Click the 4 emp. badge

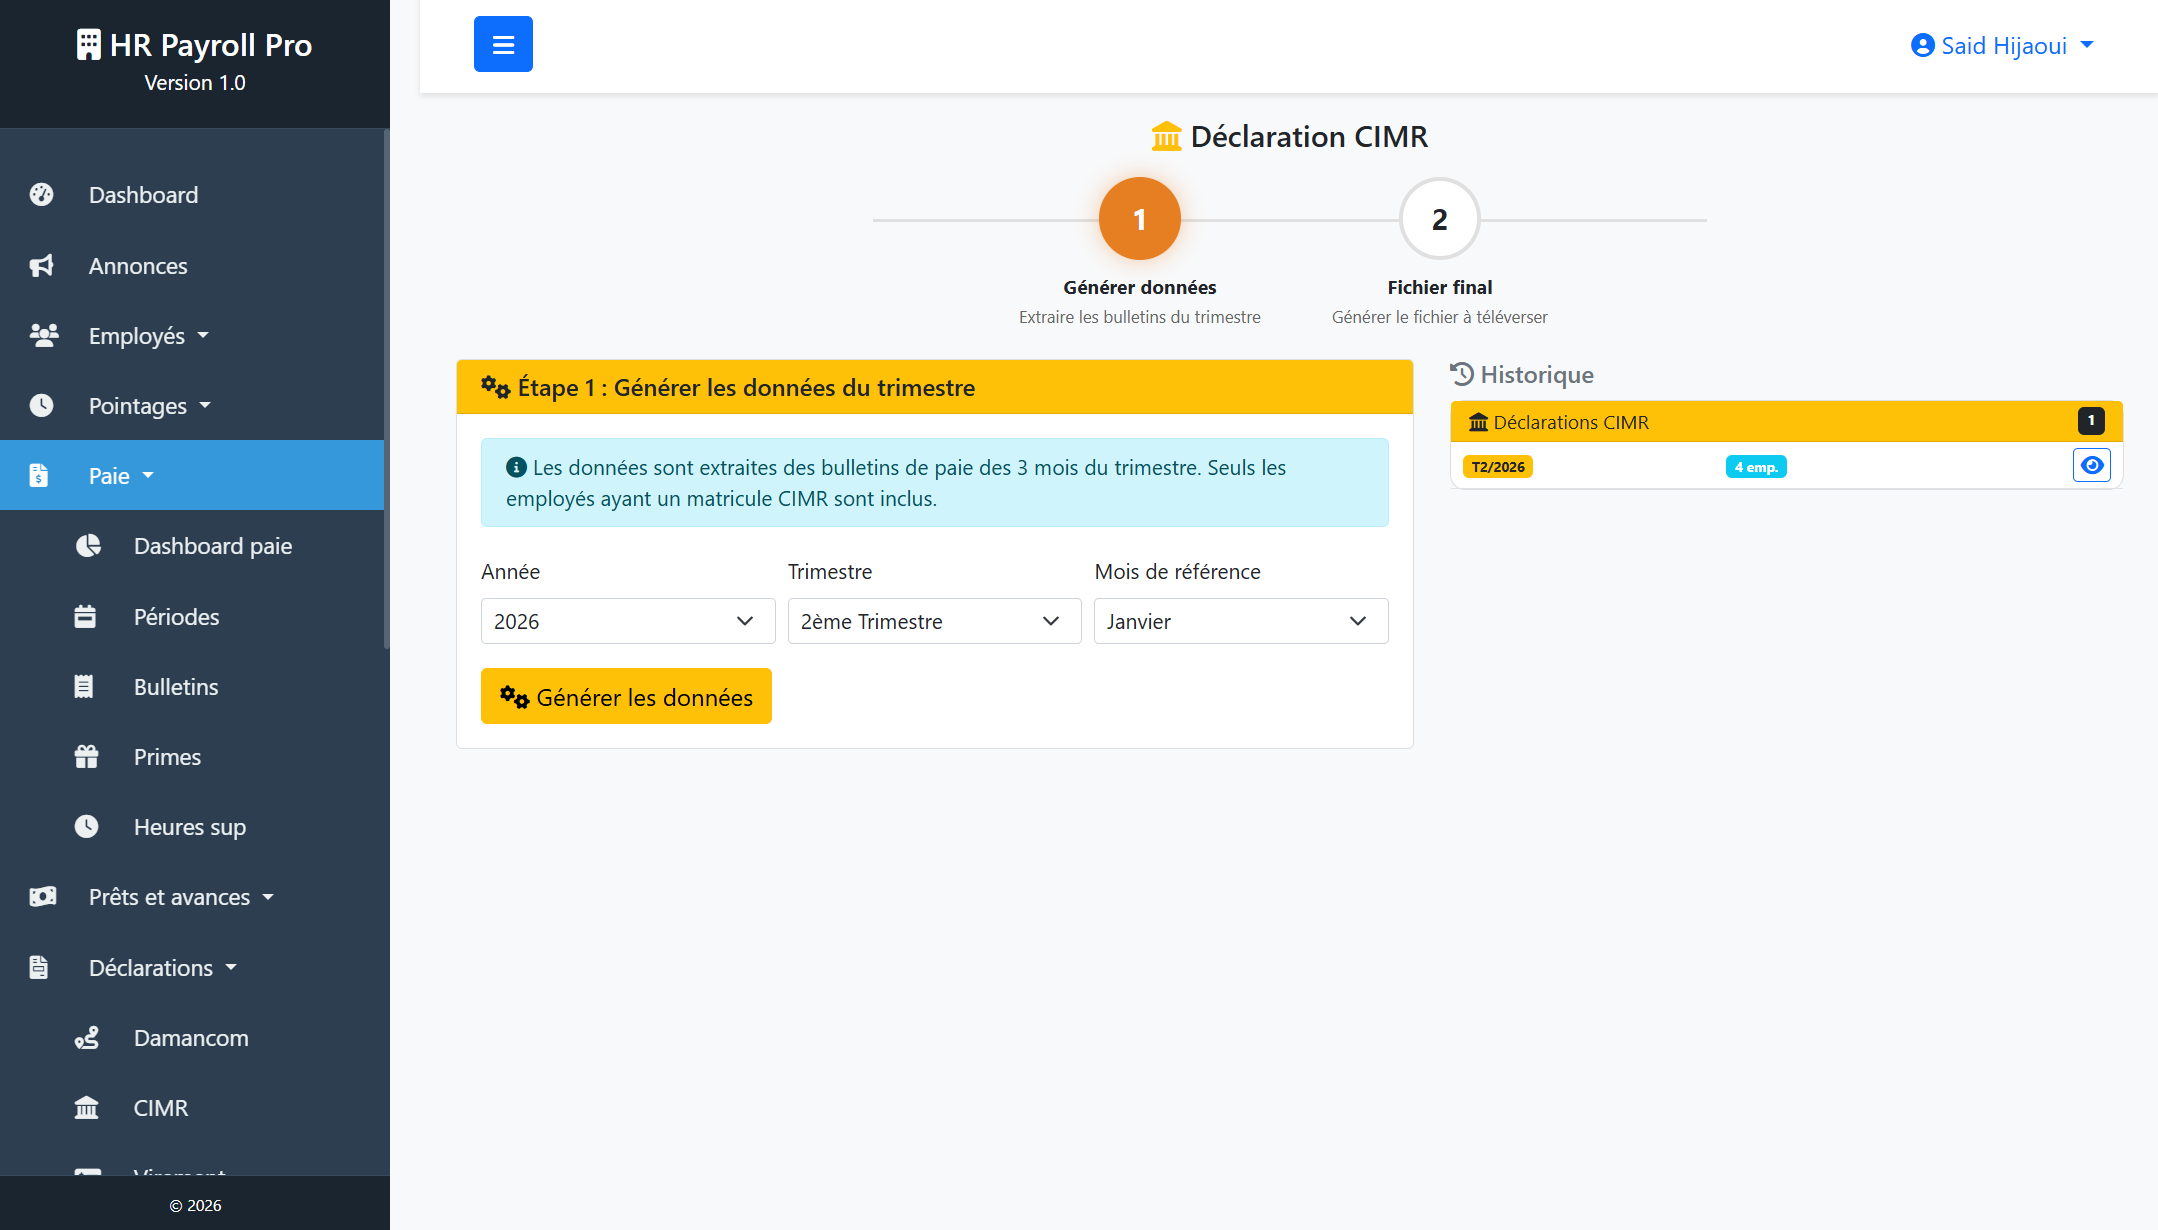pos(1756,467)
